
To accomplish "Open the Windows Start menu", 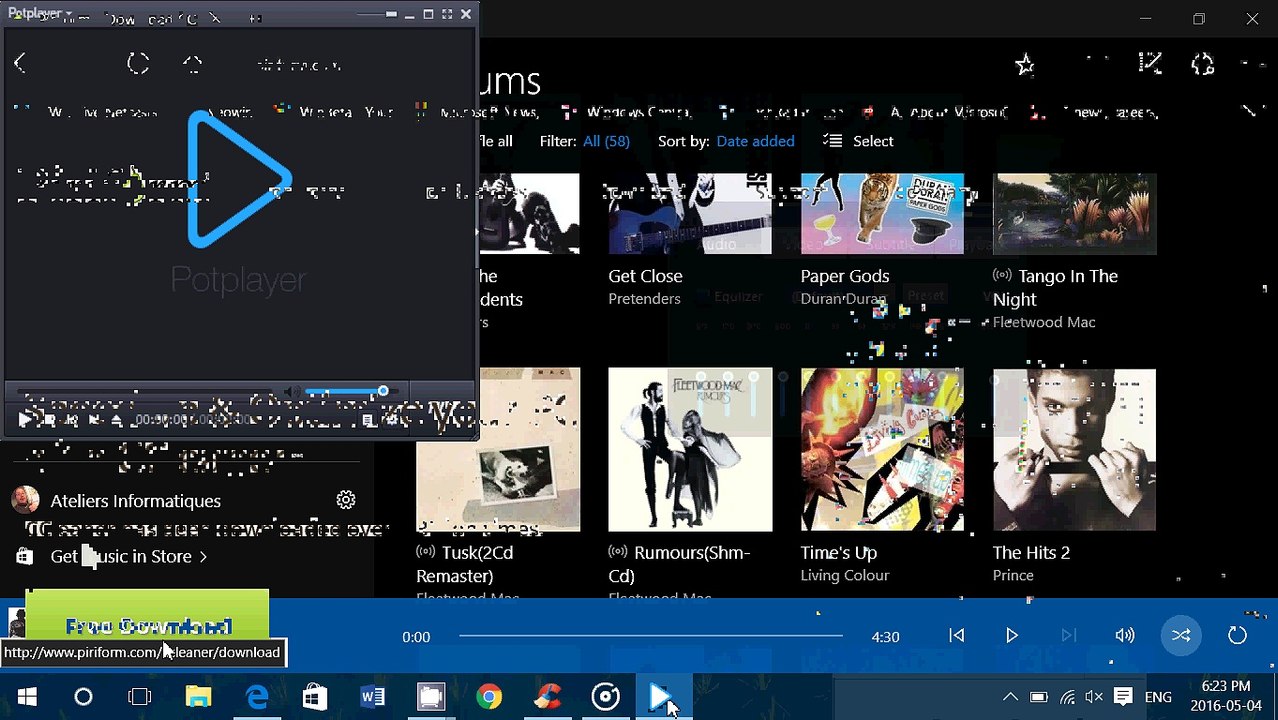I will (x=26, y=697).
